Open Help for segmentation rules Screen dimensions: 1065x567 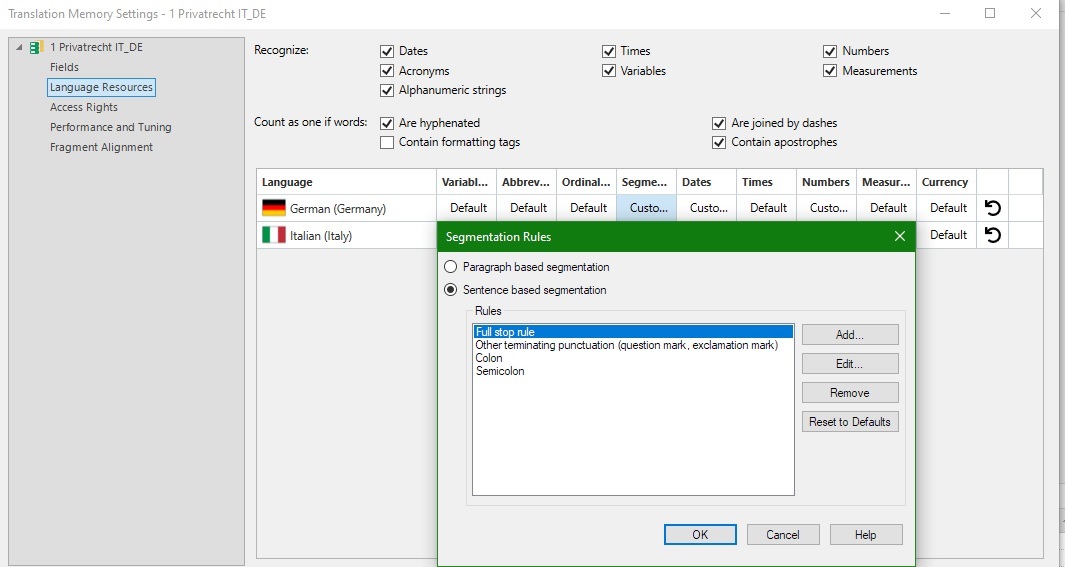pos(866,534)
